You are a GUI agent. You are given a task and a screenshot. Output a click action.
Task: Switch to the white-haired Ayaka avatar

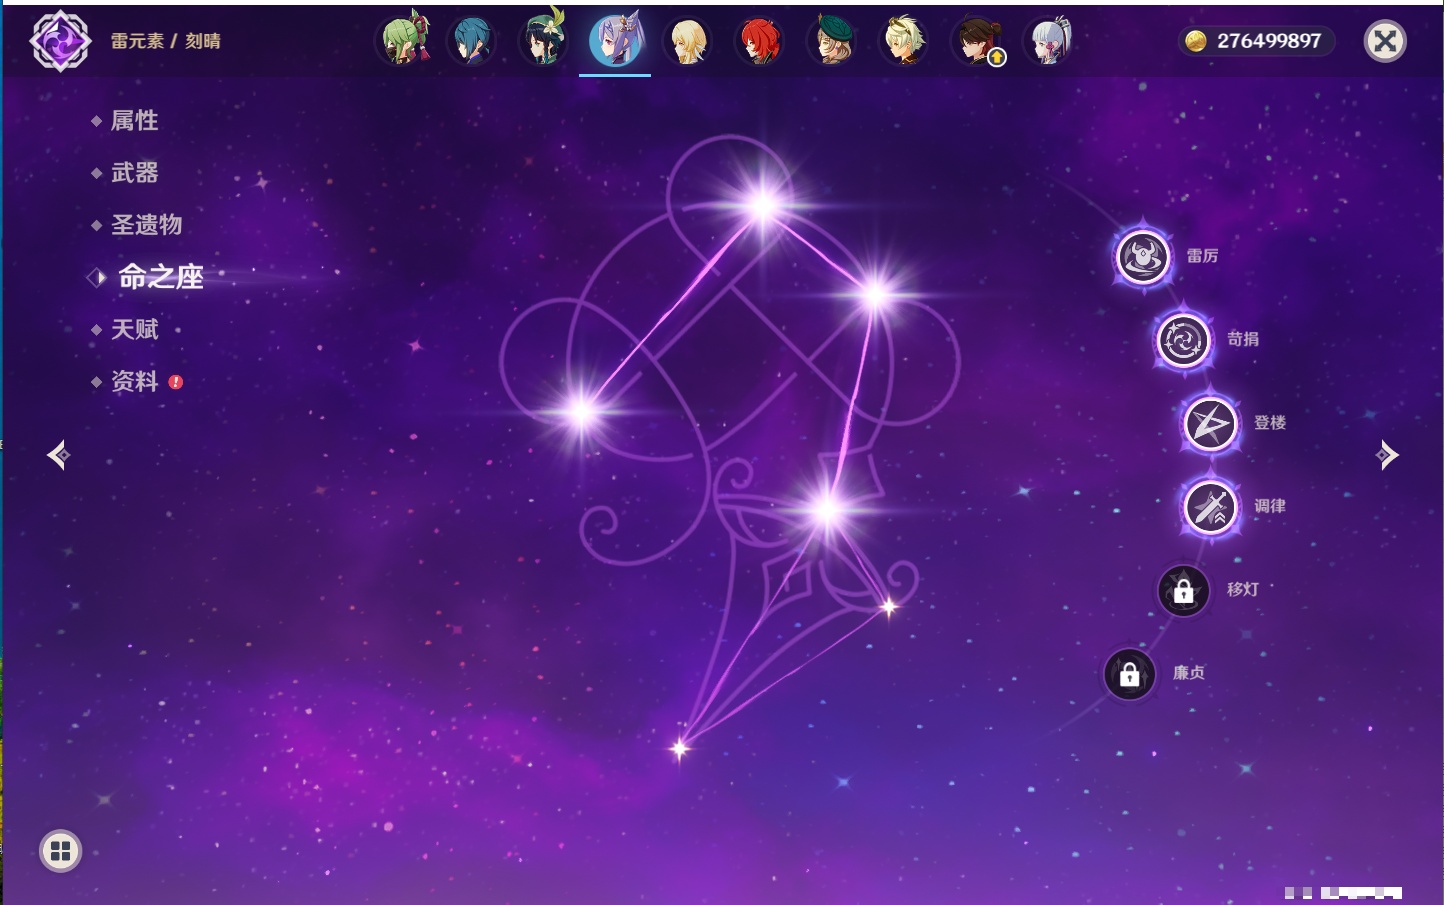1049,41
